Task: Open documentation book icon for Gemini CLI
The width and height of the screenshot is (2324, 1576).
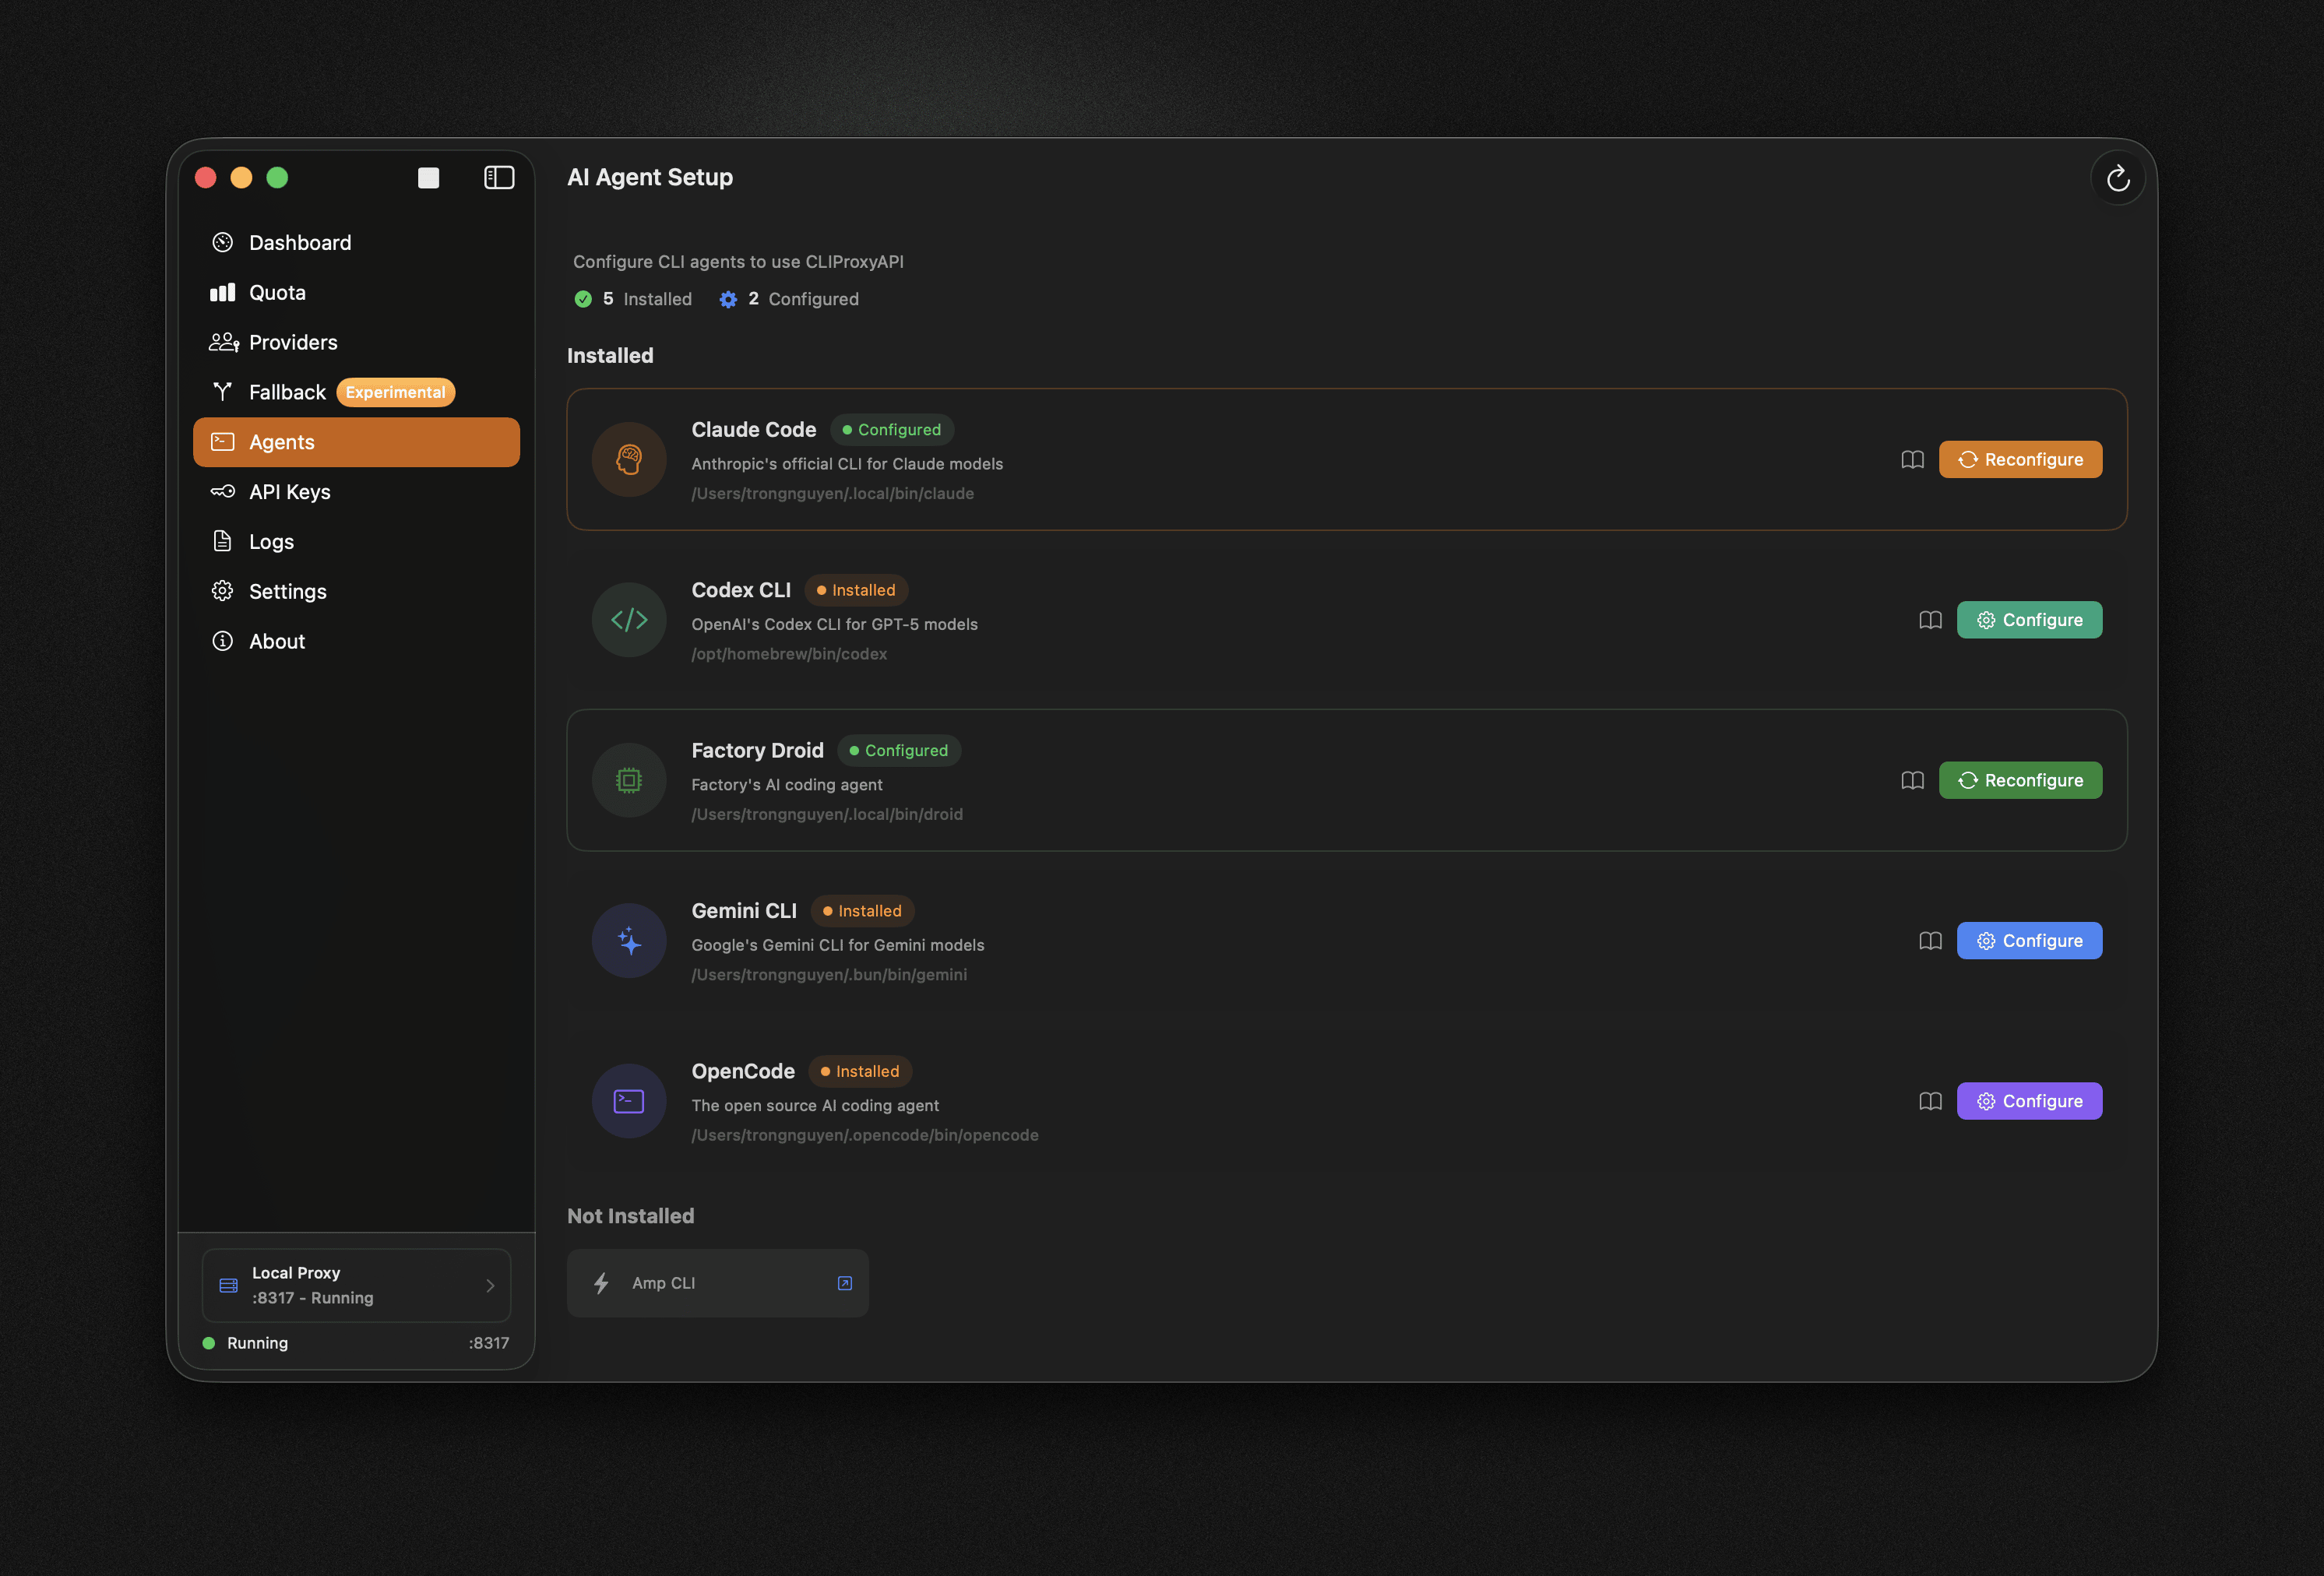Action: point(1930,941)
